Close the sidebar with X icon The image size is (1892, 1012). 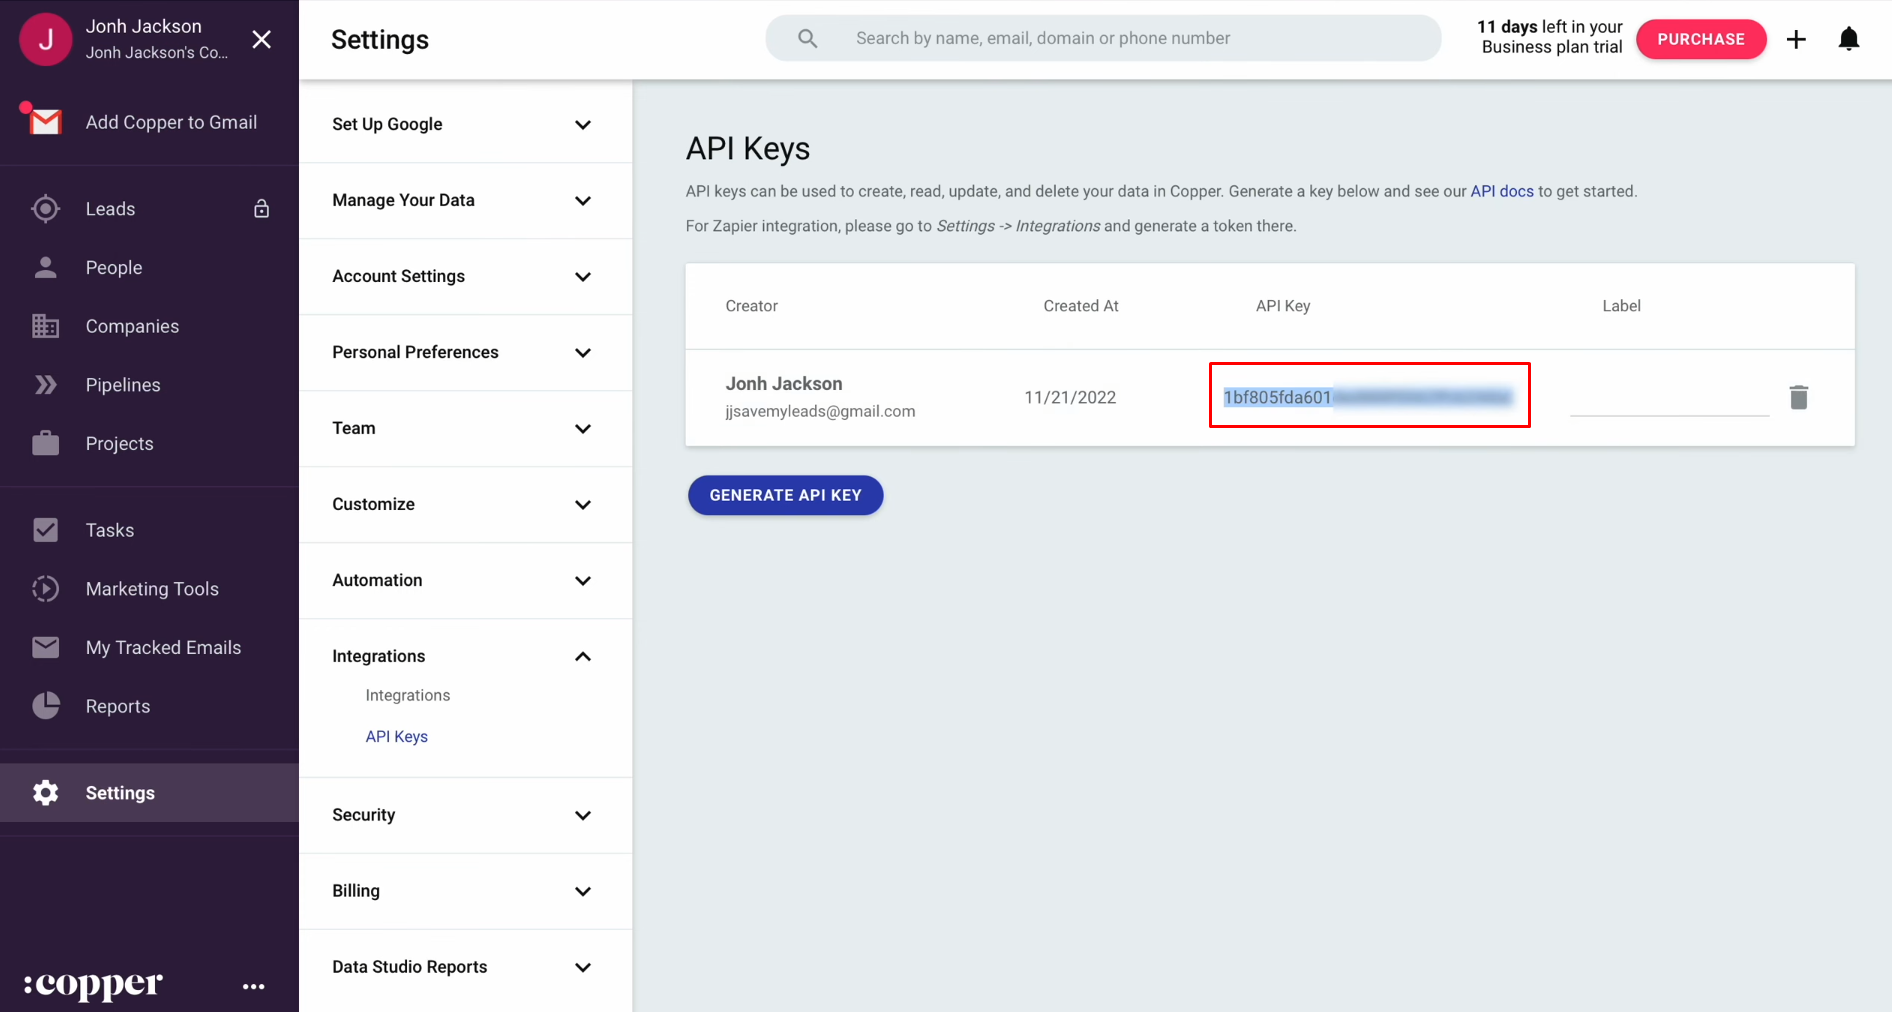261,39
